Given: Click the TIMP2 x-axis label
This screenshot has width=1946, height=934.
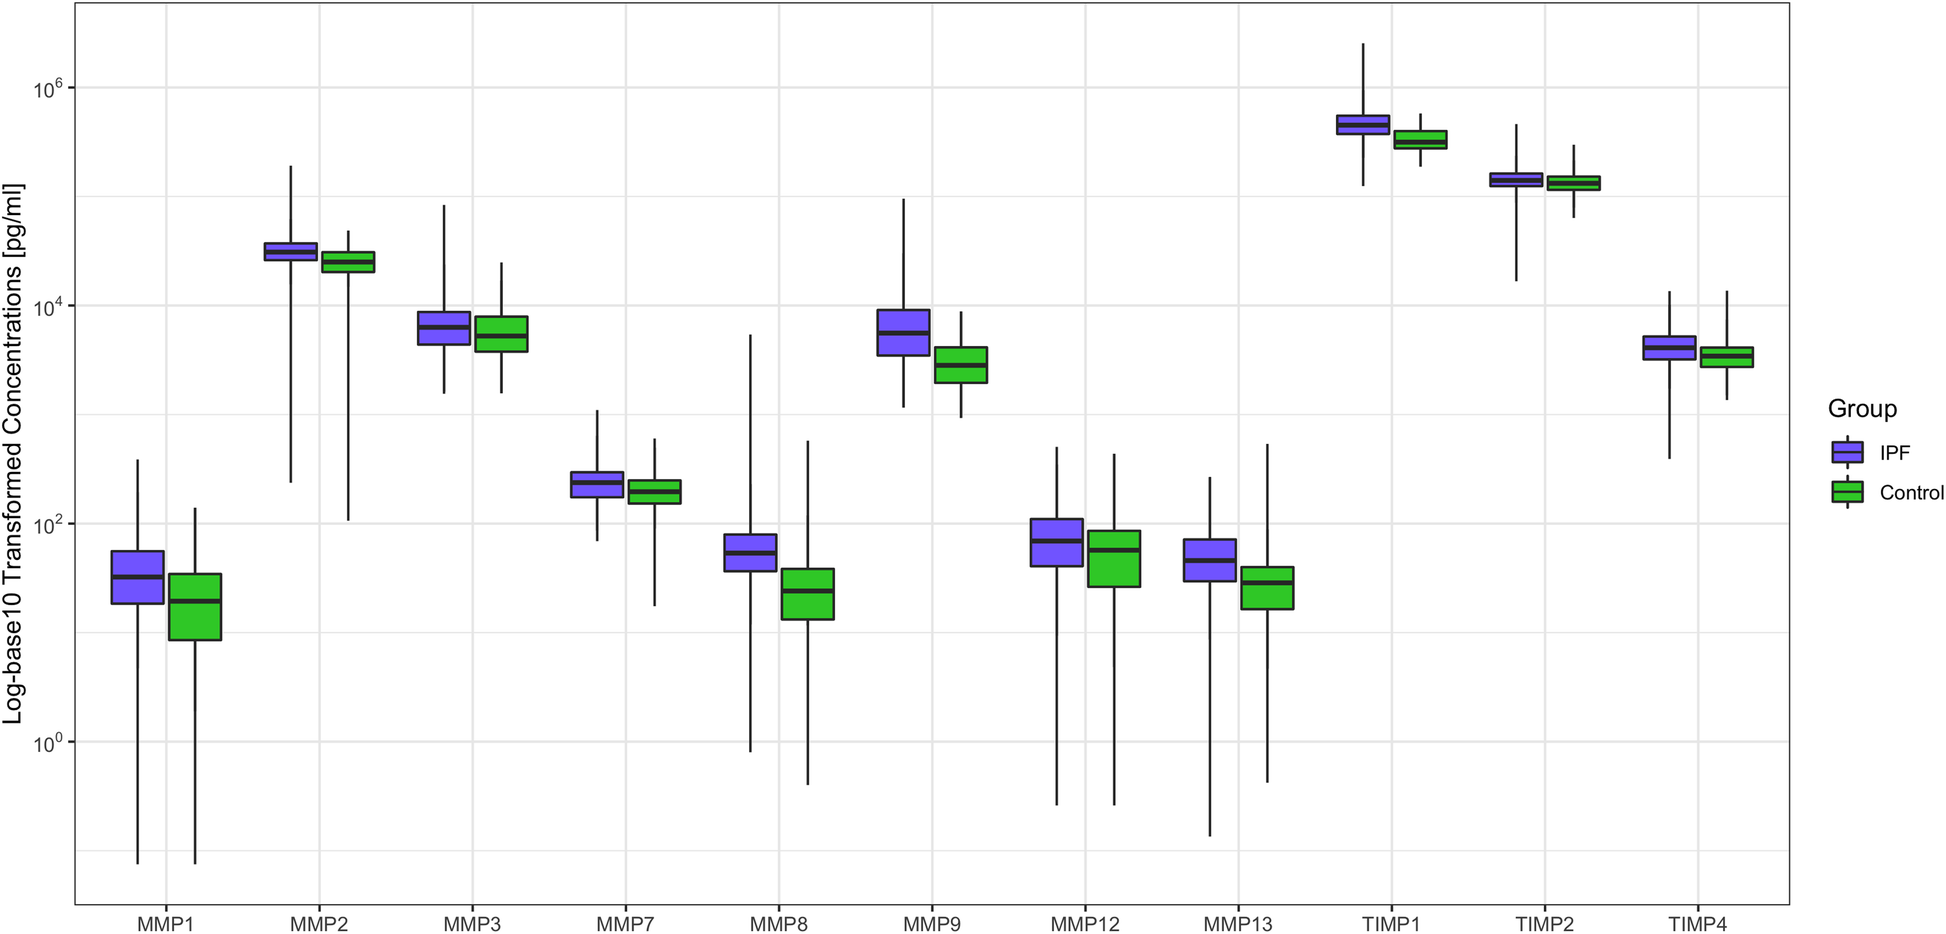Looking at the screenshot, I should coord(1544,924).
